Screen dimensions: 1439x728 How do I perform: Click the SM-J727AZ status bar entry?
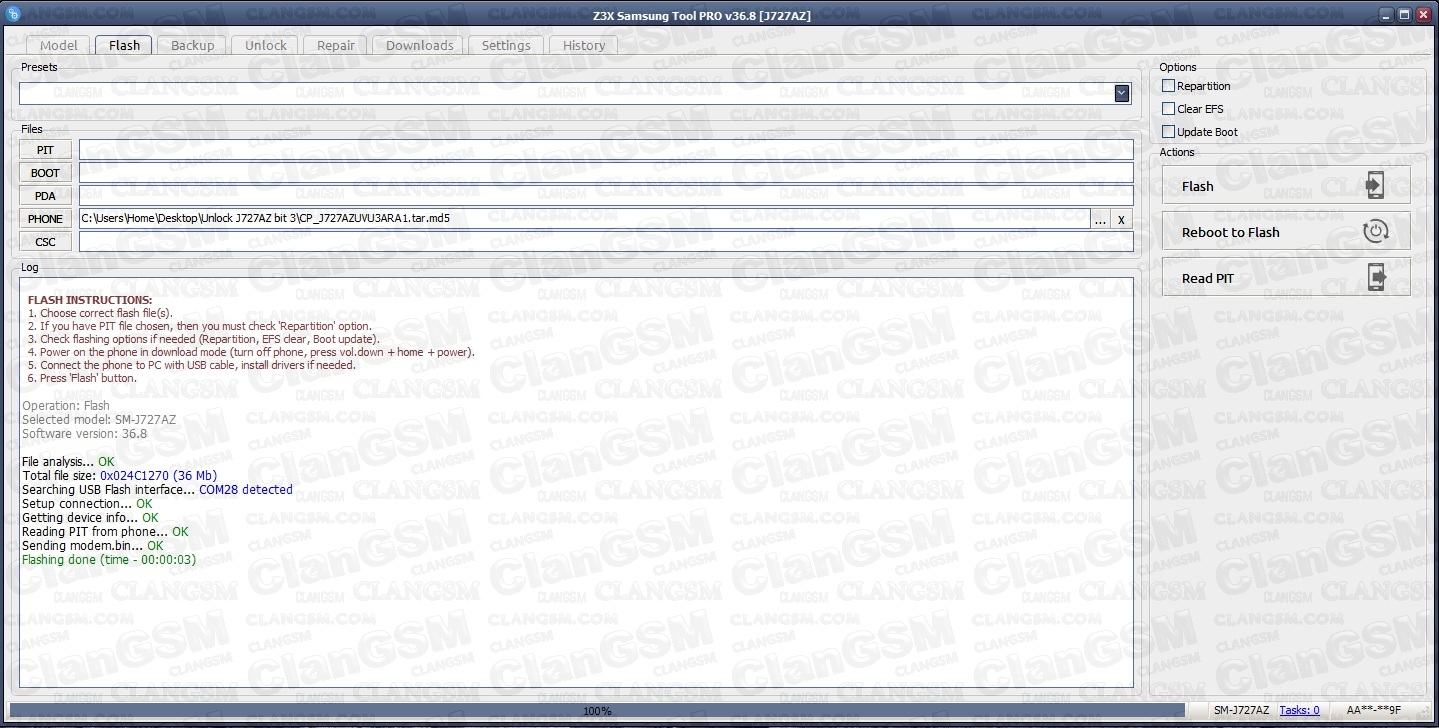[1241, 711]
